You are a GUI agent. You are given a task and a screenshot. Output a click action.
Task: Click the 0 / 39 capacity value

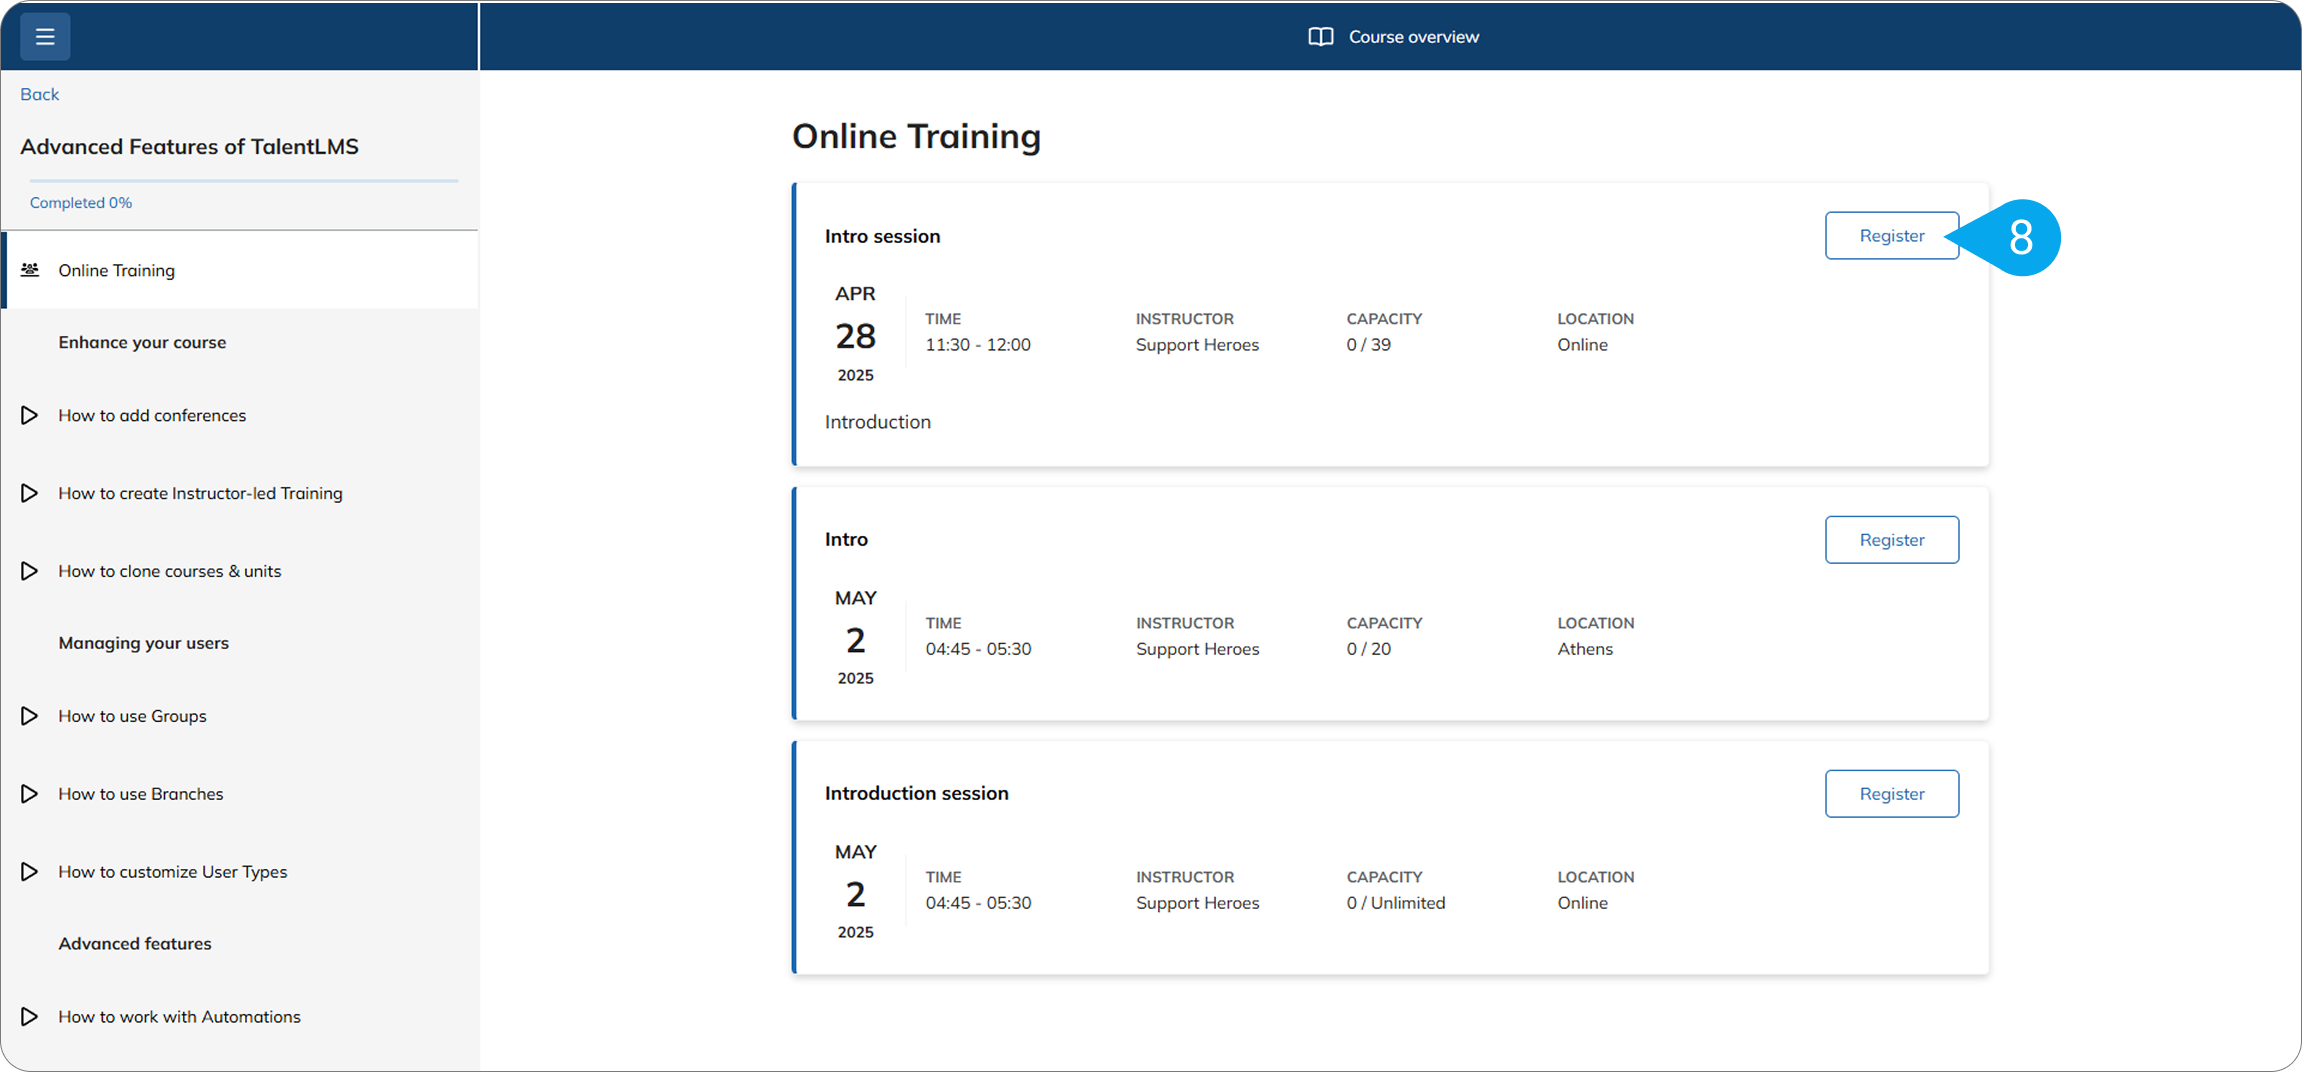click(1369, 345)
